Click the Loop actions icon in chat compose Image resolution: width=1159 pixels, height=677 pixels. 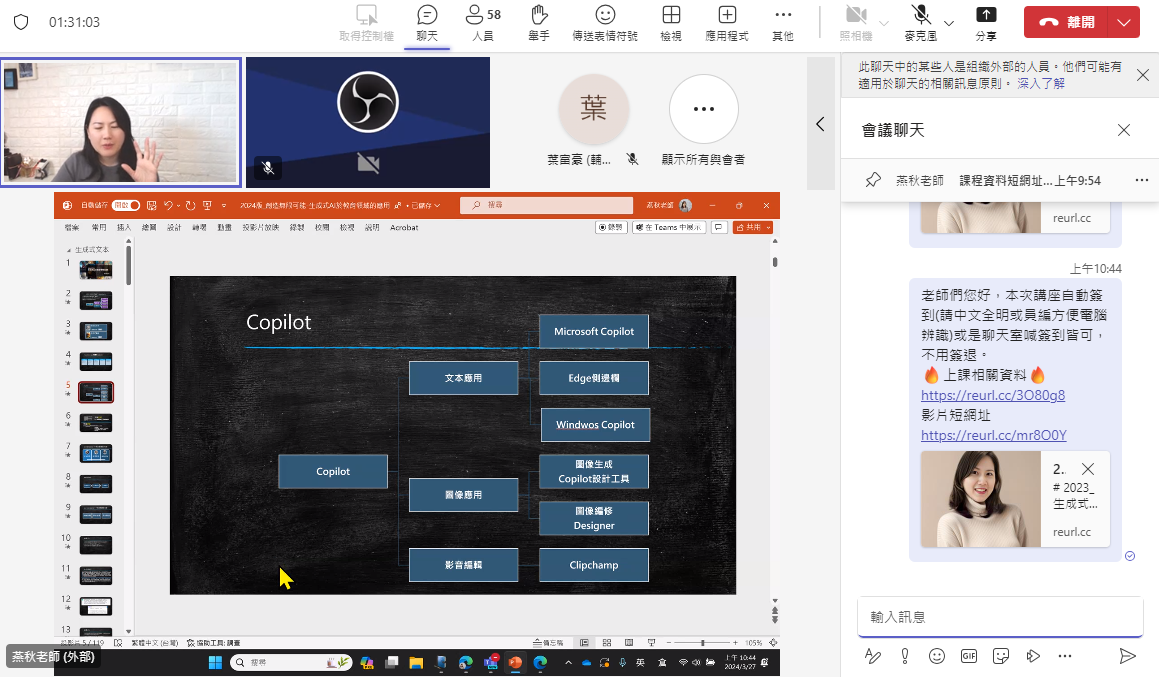[1033, 656]
